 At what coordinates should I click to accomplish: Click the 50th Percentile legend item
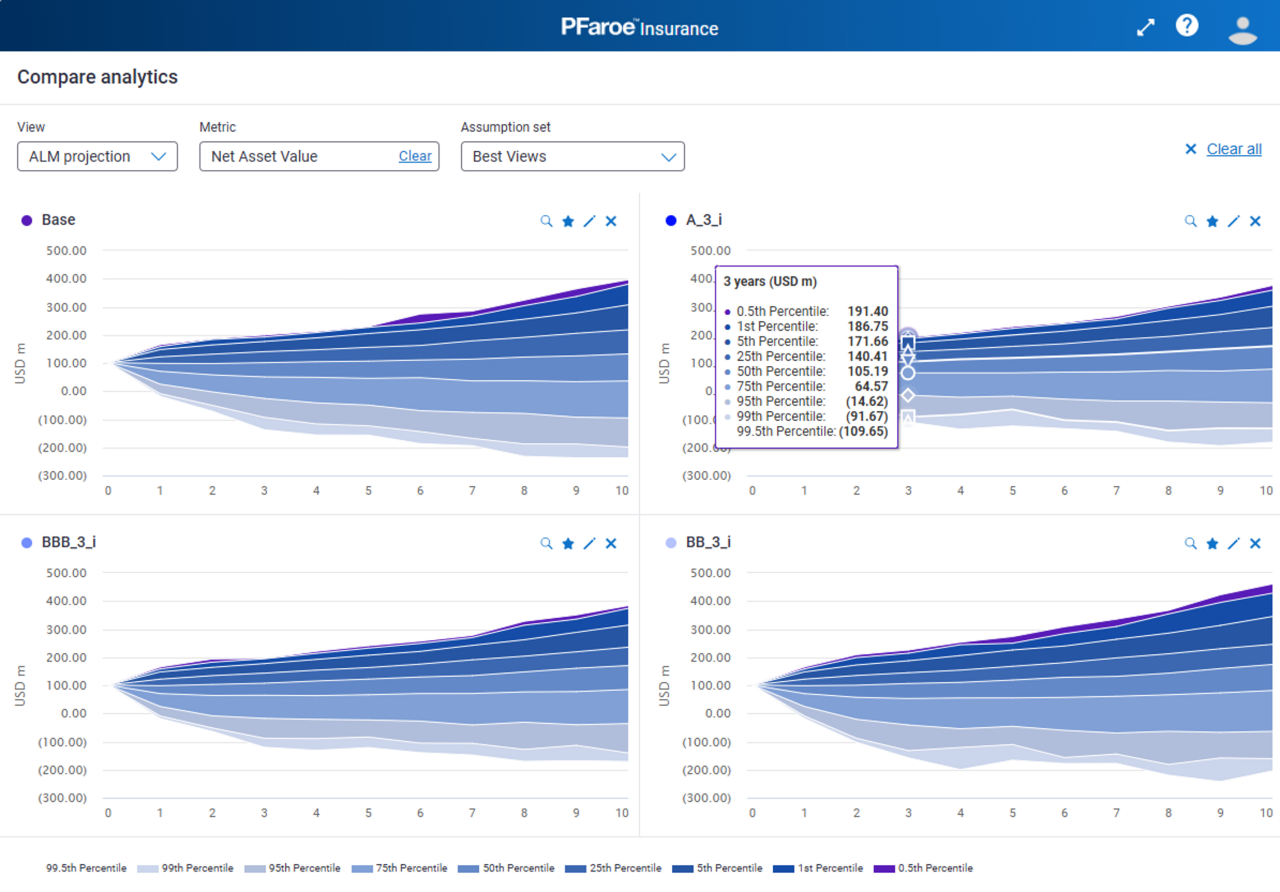coord(505,868)
